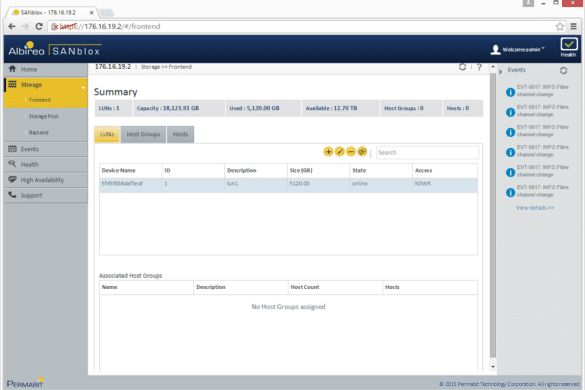Switch to the Host Groups tab

point(143,134)
